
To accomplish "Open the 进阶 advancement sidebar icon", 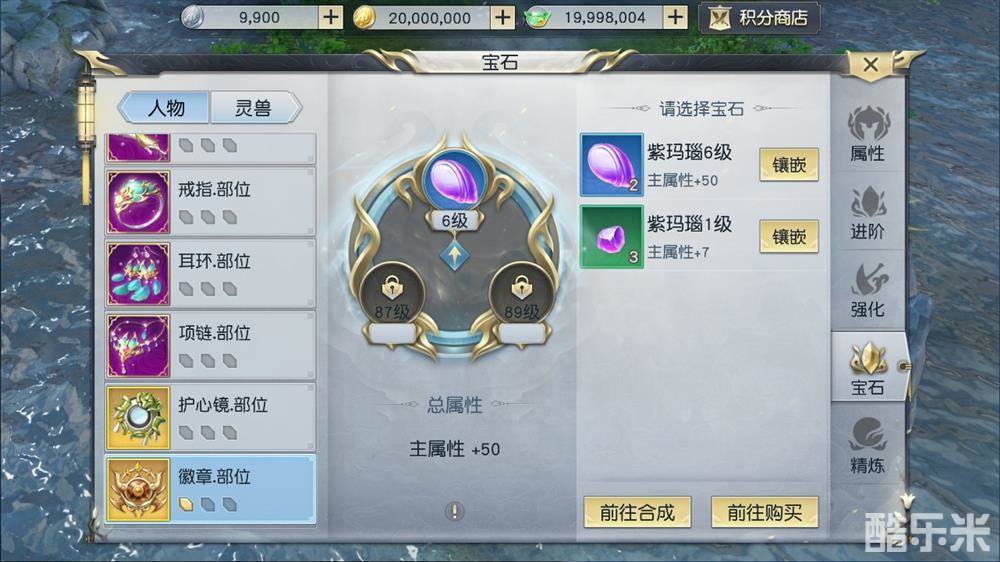I will pos(867,212).
